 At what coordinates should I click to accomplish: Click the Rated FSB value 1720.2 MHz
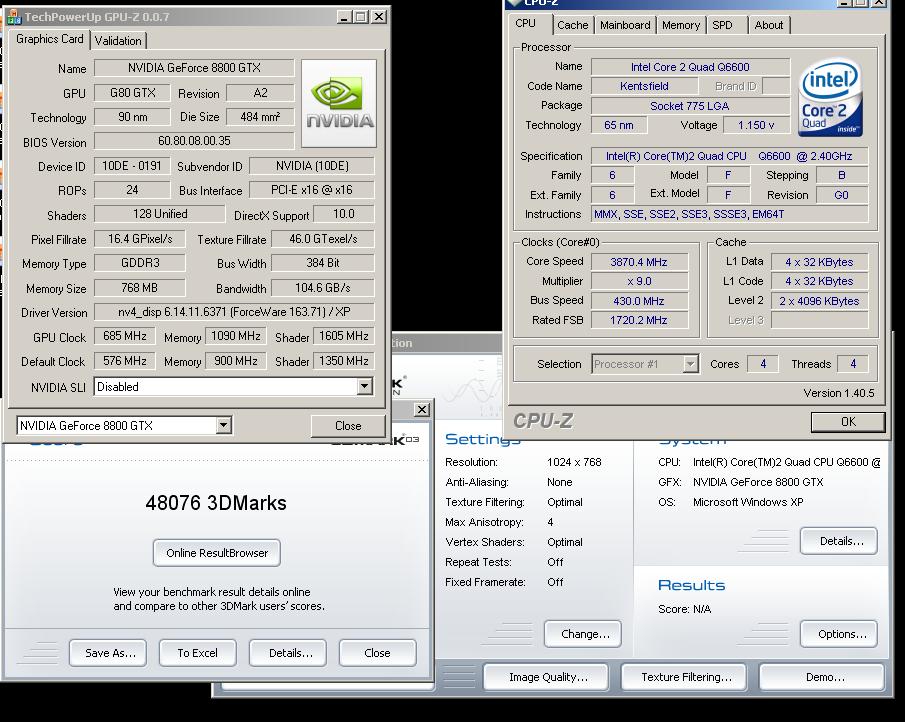(639, 320)
